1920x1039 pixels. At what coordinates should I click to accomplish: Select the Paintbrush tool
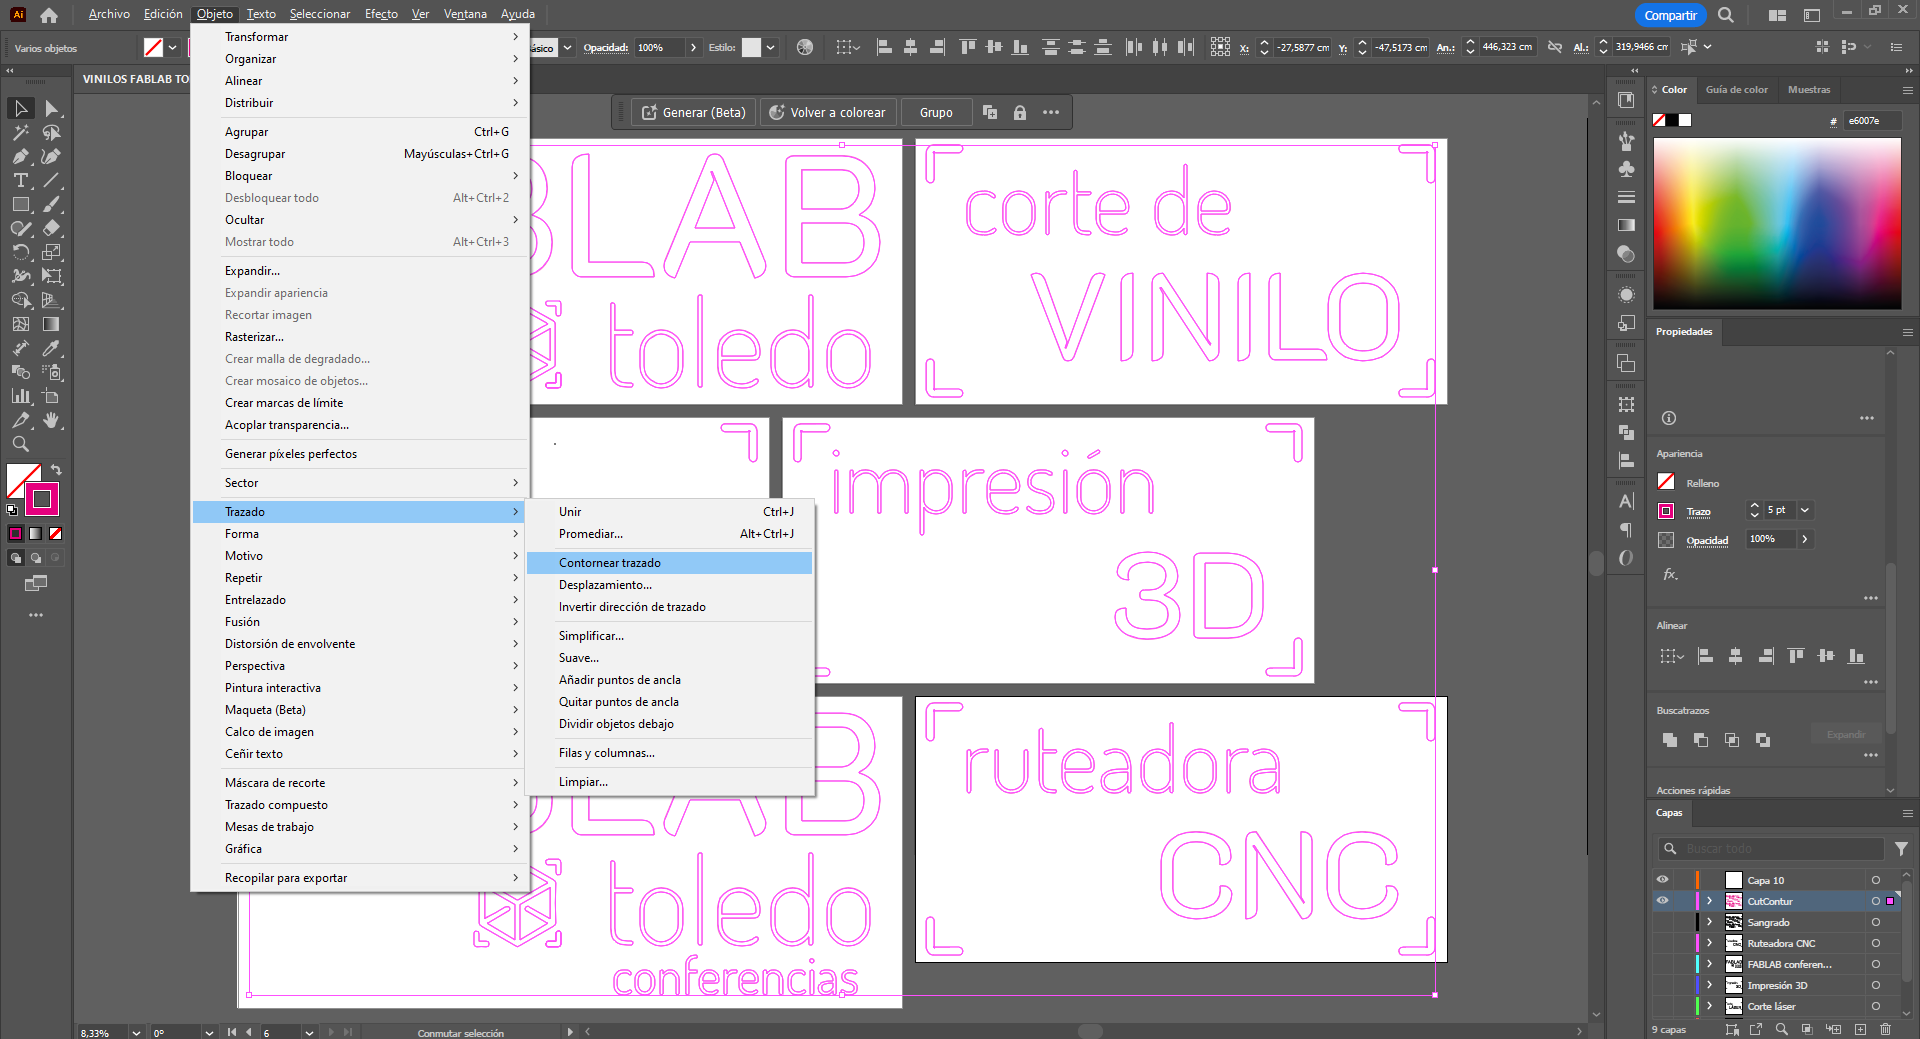point(52,204)
